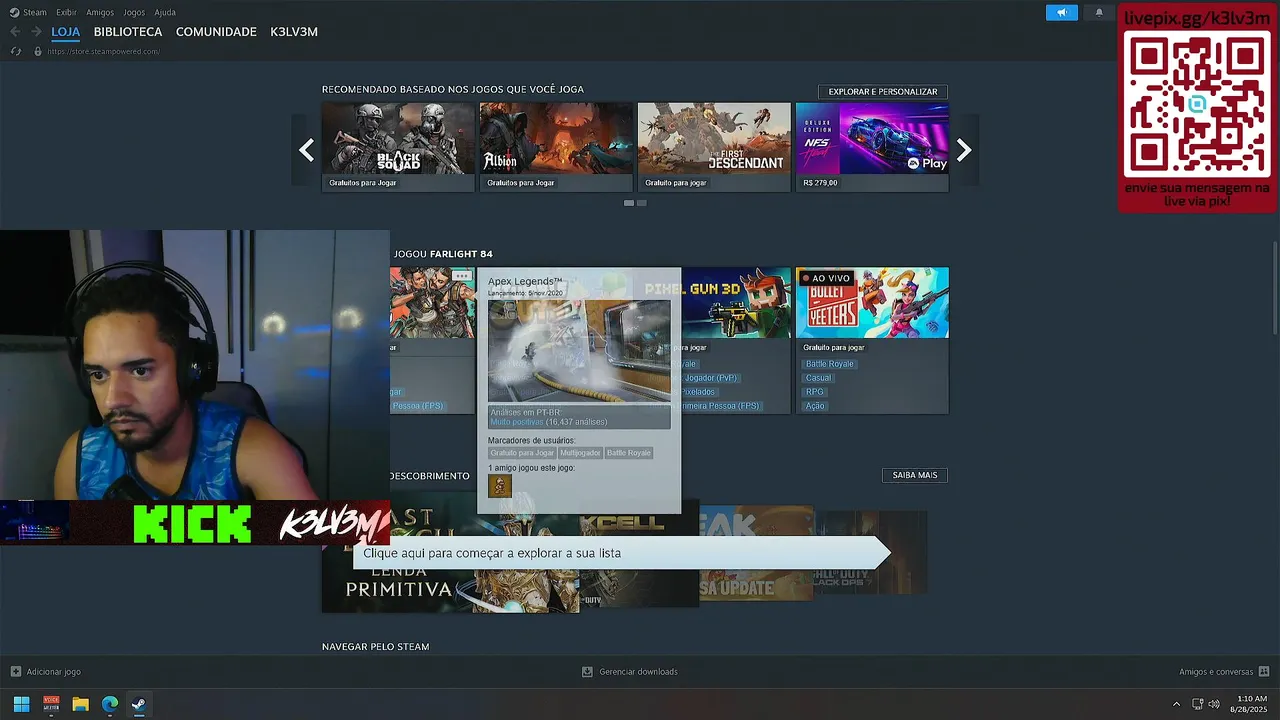1280x720 pixels.
Task: Click the Battle Royale tag in the Apex popup
Action: point(629,453)
